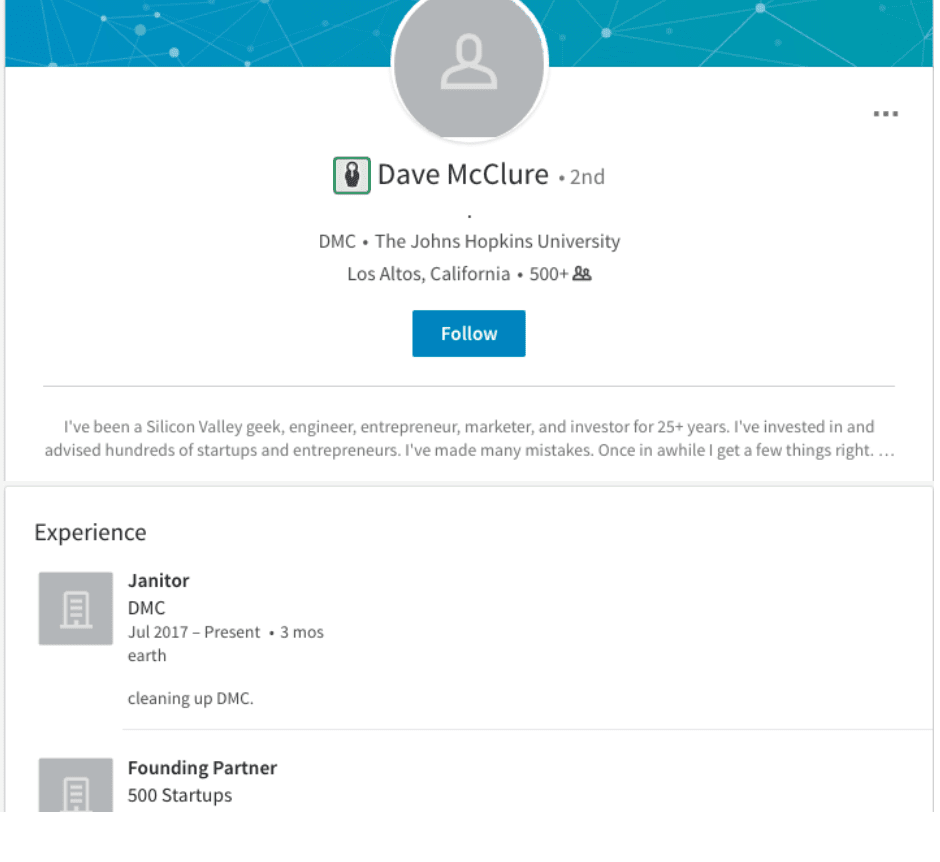Click Los Altos, California location

429,274
